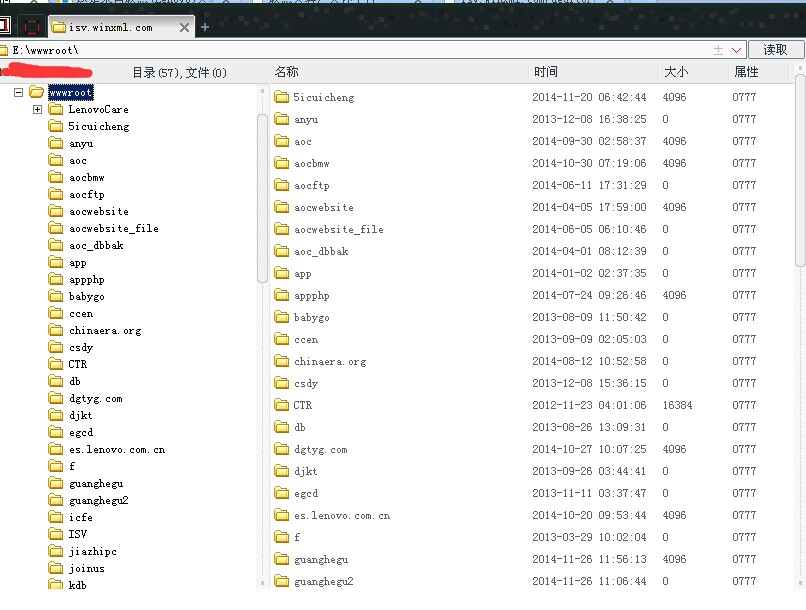The width and height of the screenshot is (806, 610).
Task: Select jiazhipc in the tree
Action: point(93,551)
